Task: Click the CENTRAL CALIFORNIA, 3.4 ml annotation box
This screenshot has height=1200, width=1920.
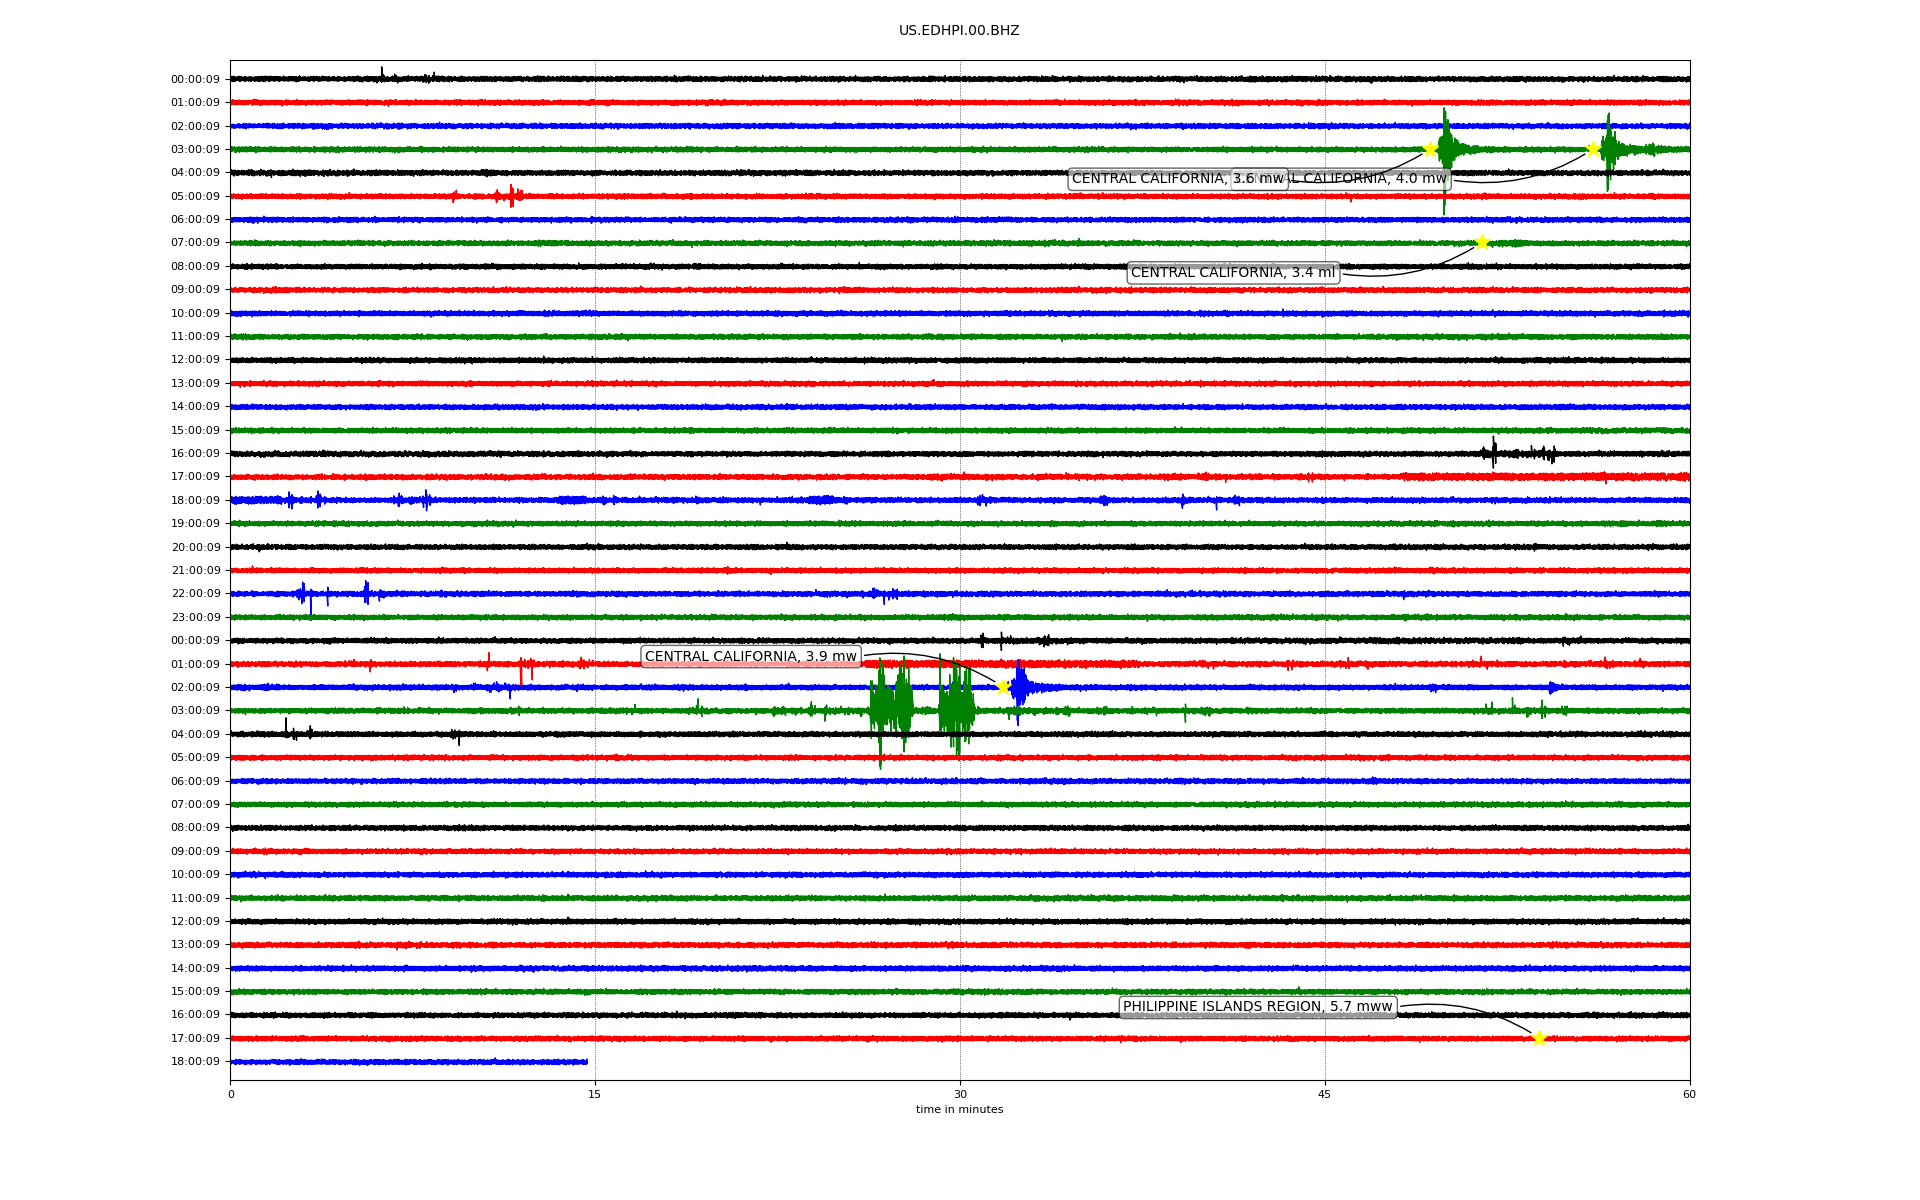Action: click(x=1232, y=273)
